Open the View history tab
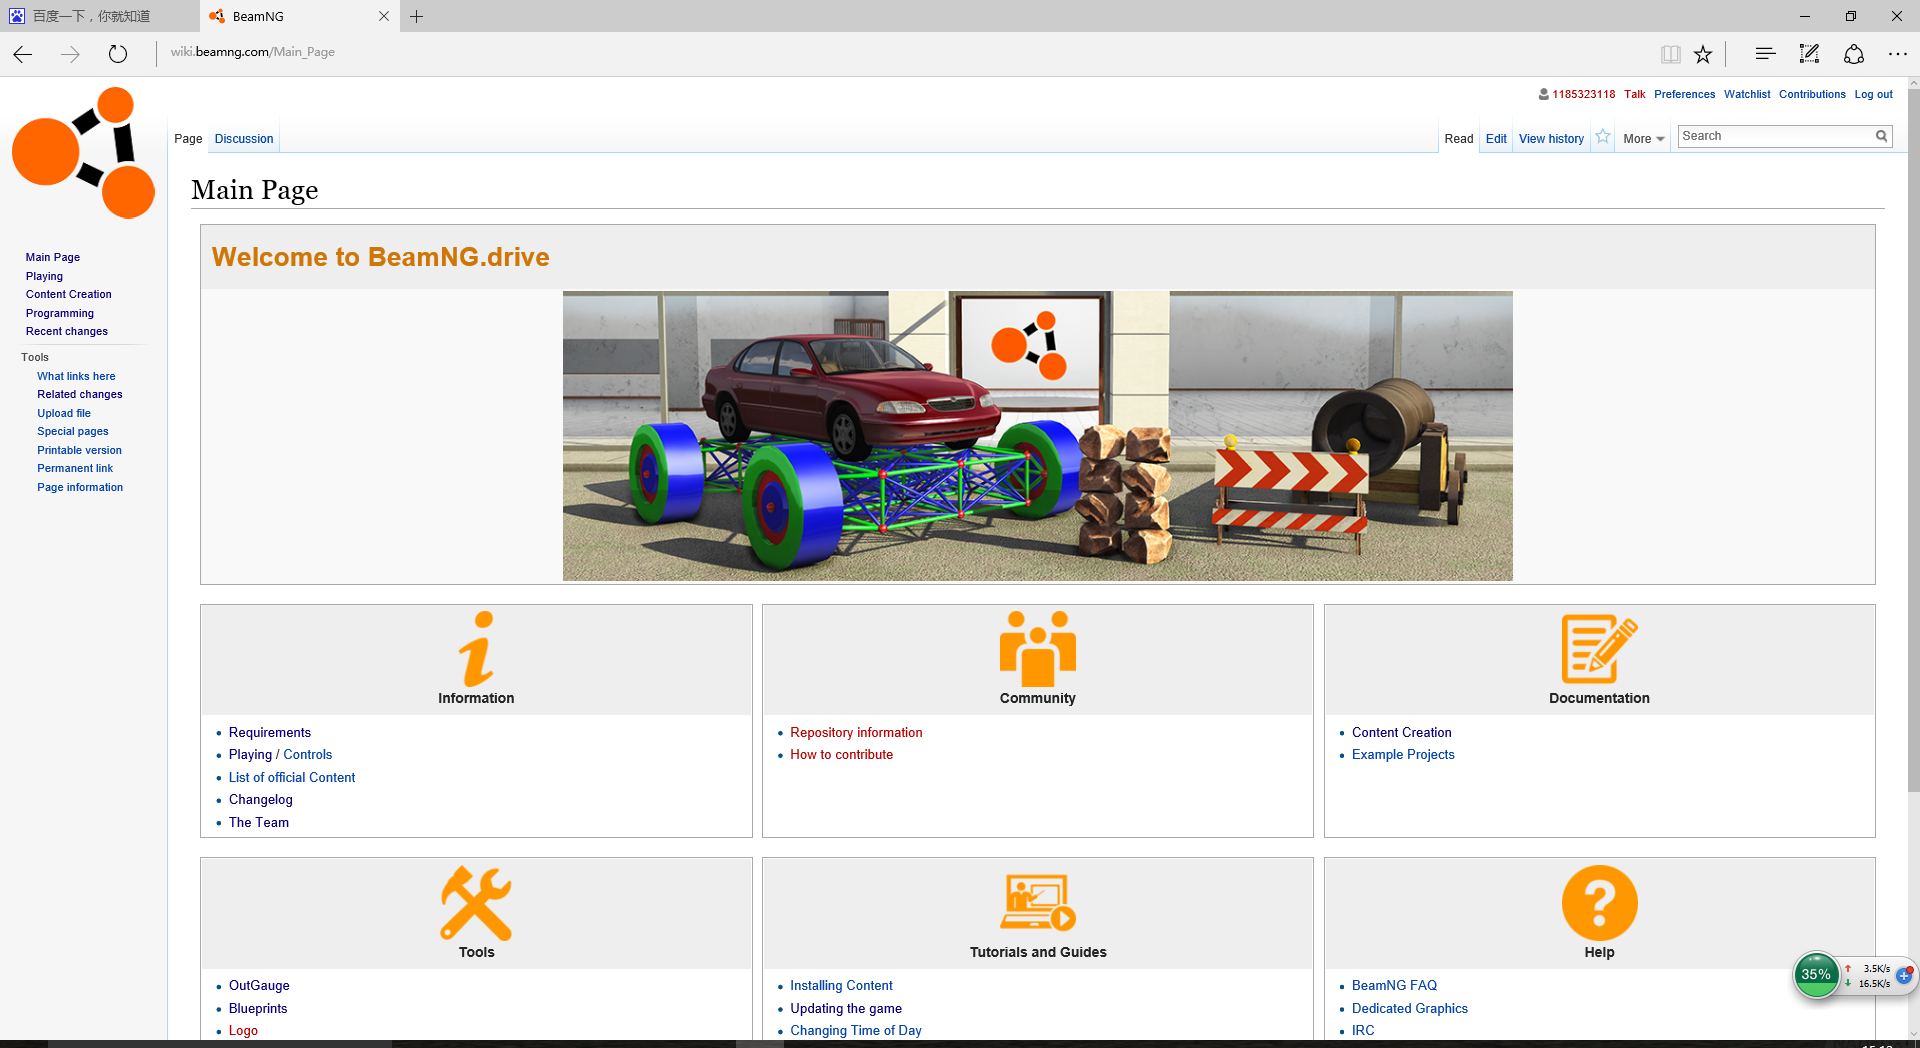Viewport: 1920px width, 1048px height. point(1551,139)
